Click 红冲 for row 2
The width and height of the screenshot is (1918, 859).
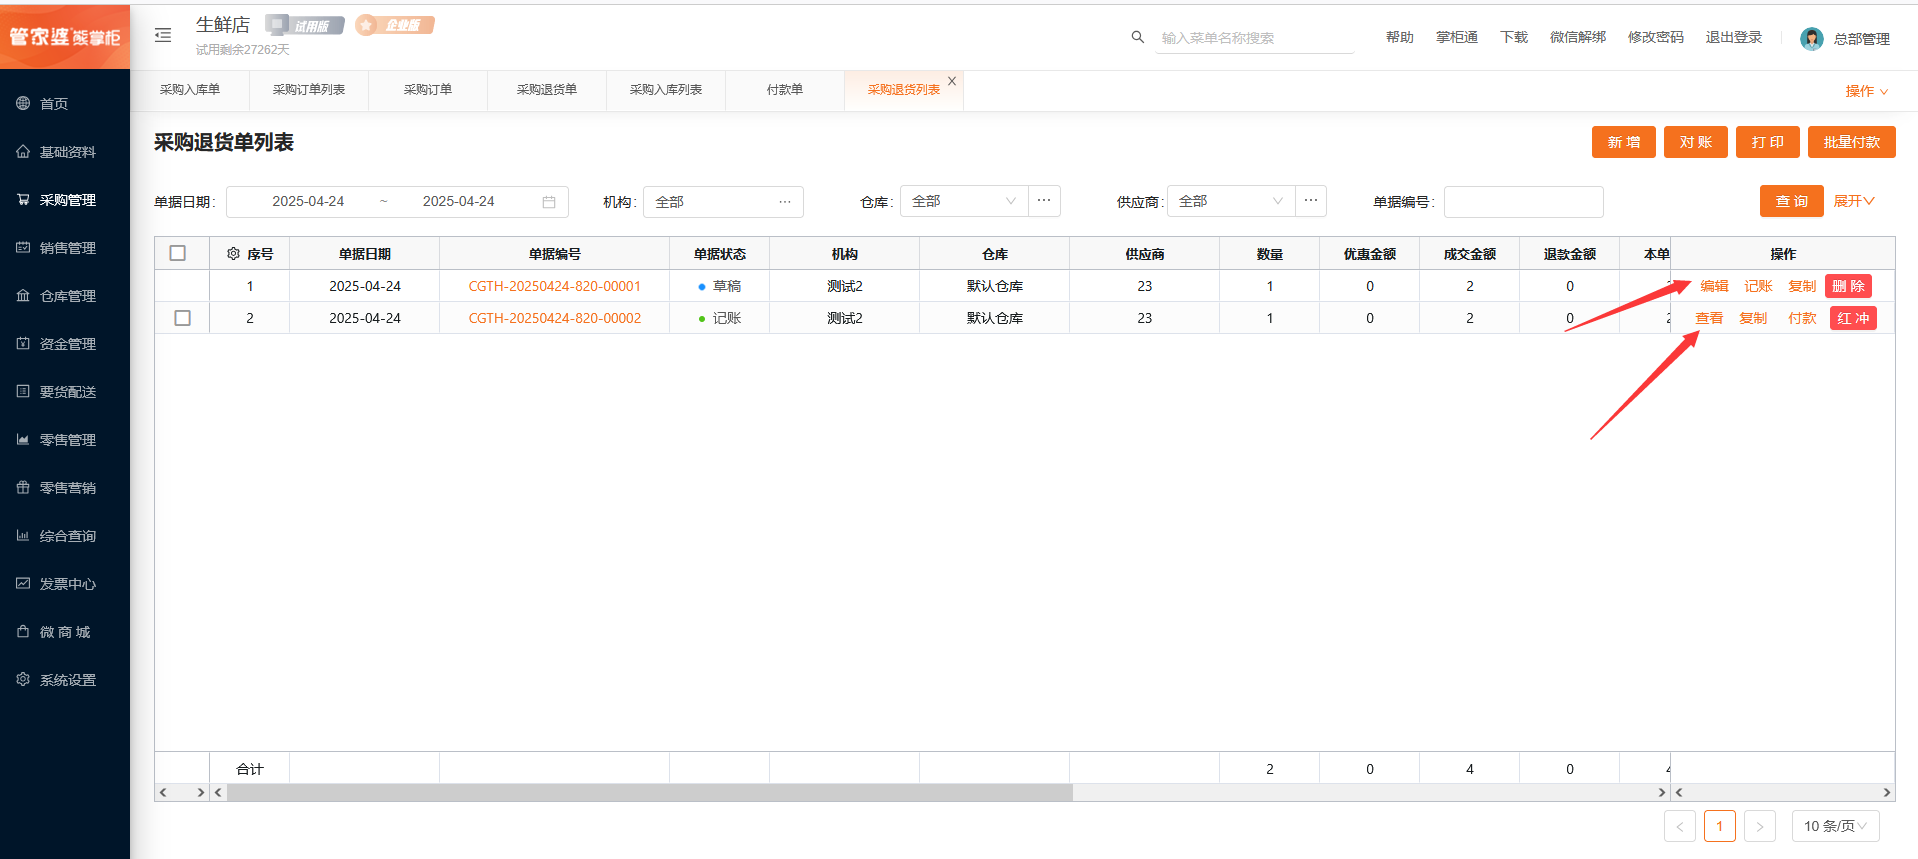tap(1853, 318)
